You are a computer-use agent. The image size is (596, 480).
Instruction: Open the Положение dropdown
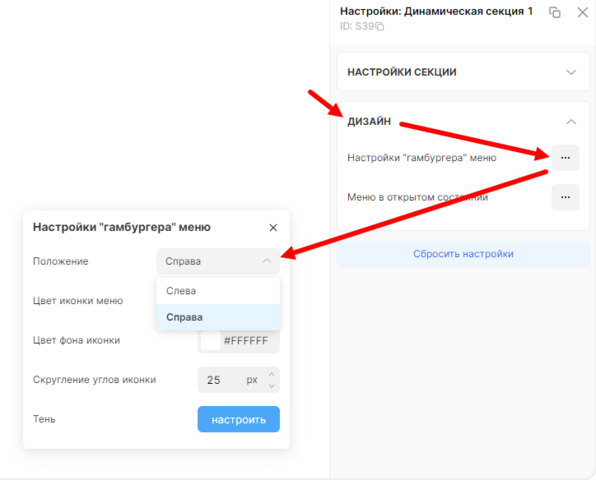pos(218,261)
